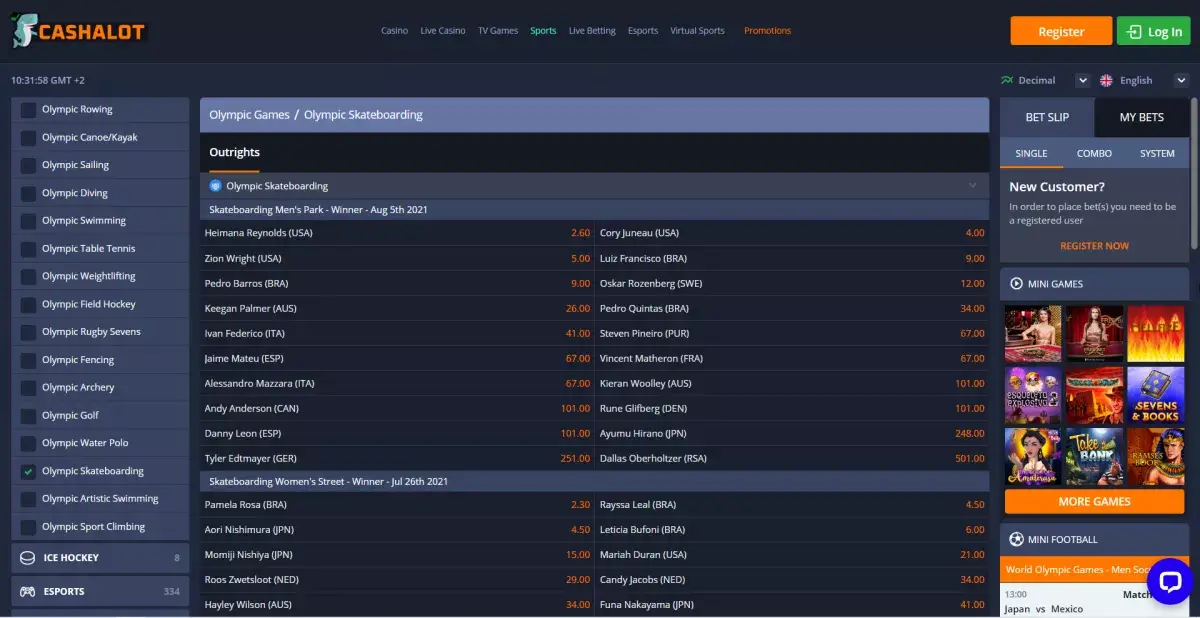Image resolution: width=1200 pixels, height=618 pixels.
Task: Open the English language dropdown
Action: coord(1181,80)
